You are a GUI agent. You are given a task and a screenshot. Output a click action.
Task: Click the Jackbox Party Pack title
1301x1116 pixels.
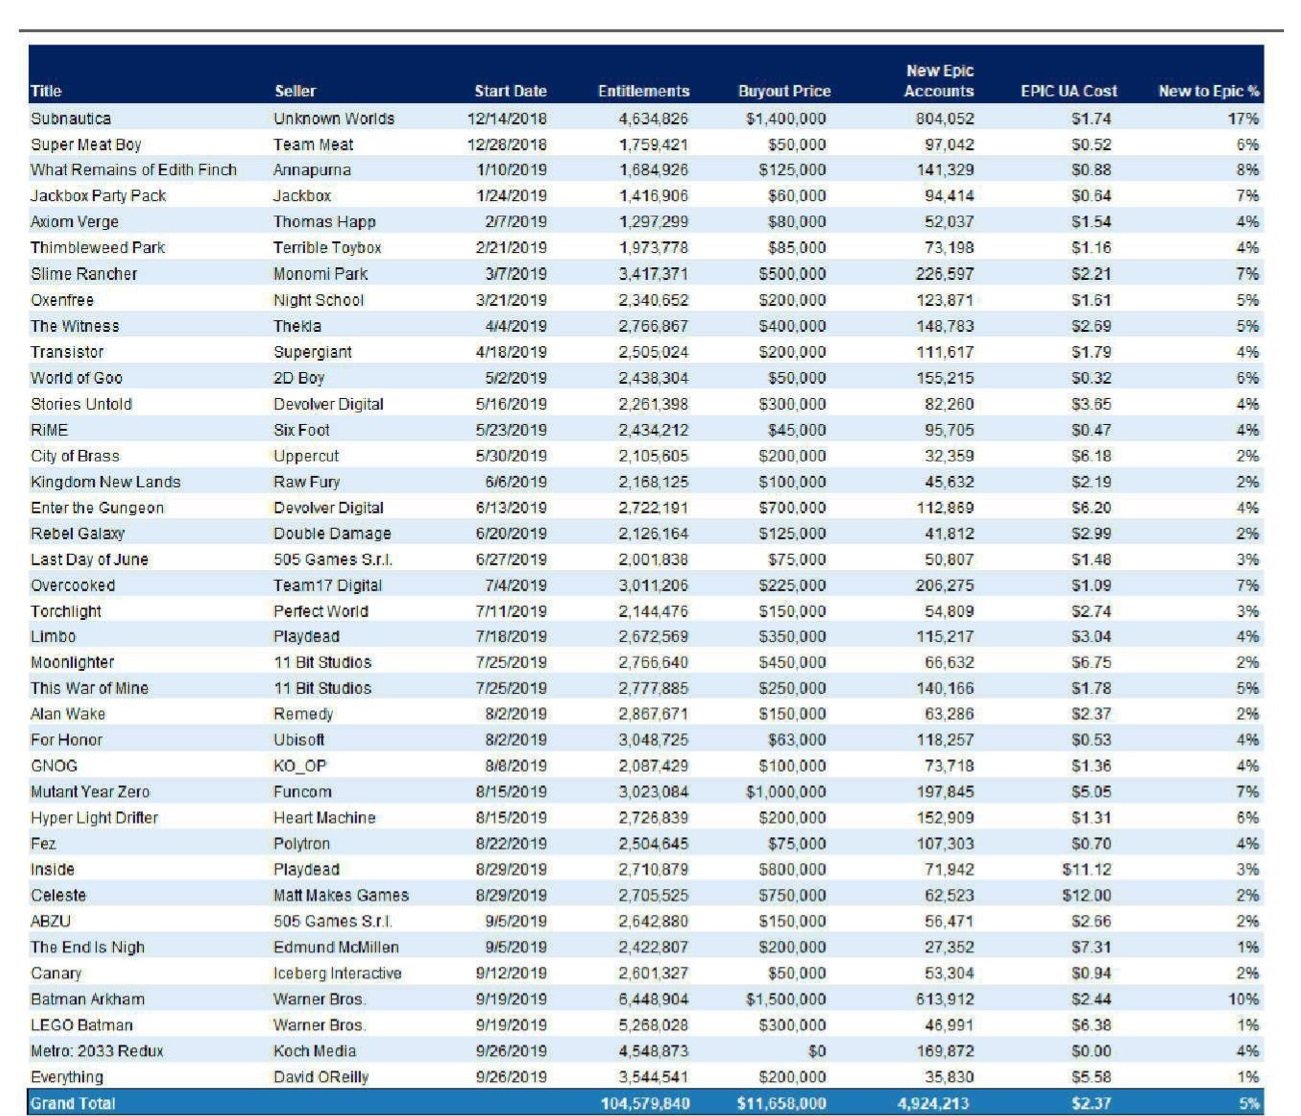point(98,196)
